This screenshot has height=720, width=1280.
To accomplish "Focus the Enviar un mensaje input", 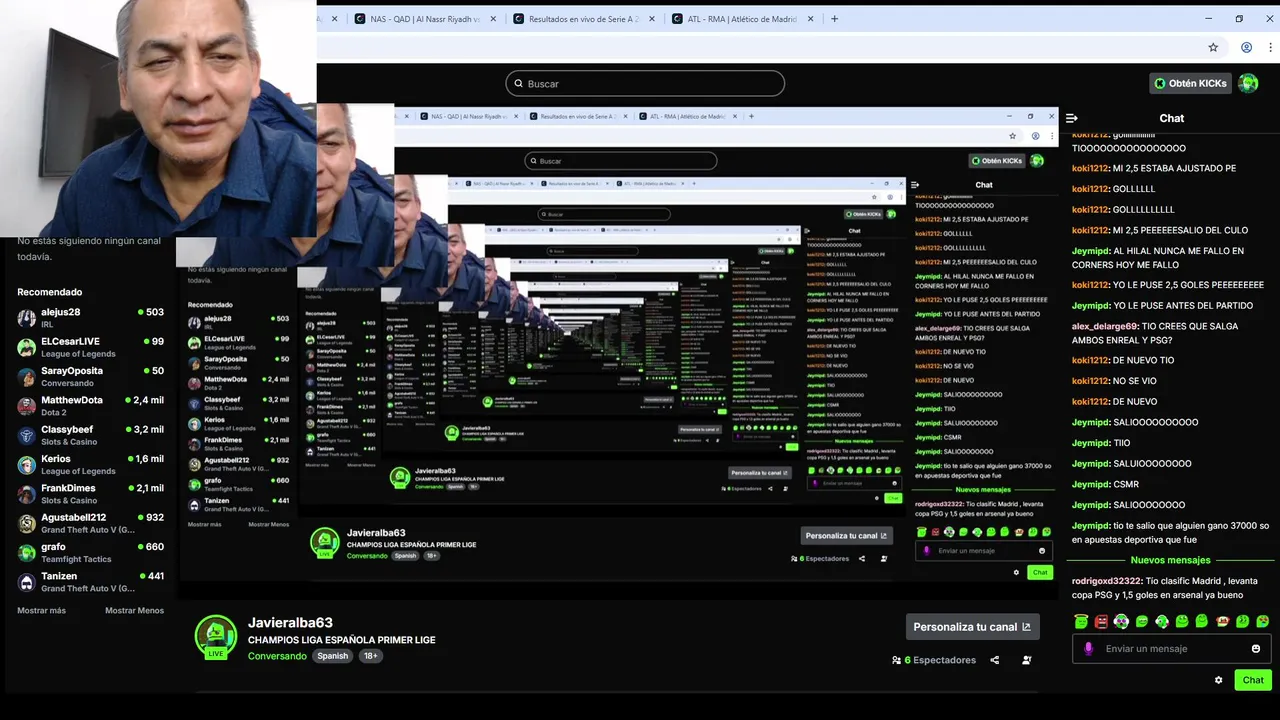I will (1170, 648).
